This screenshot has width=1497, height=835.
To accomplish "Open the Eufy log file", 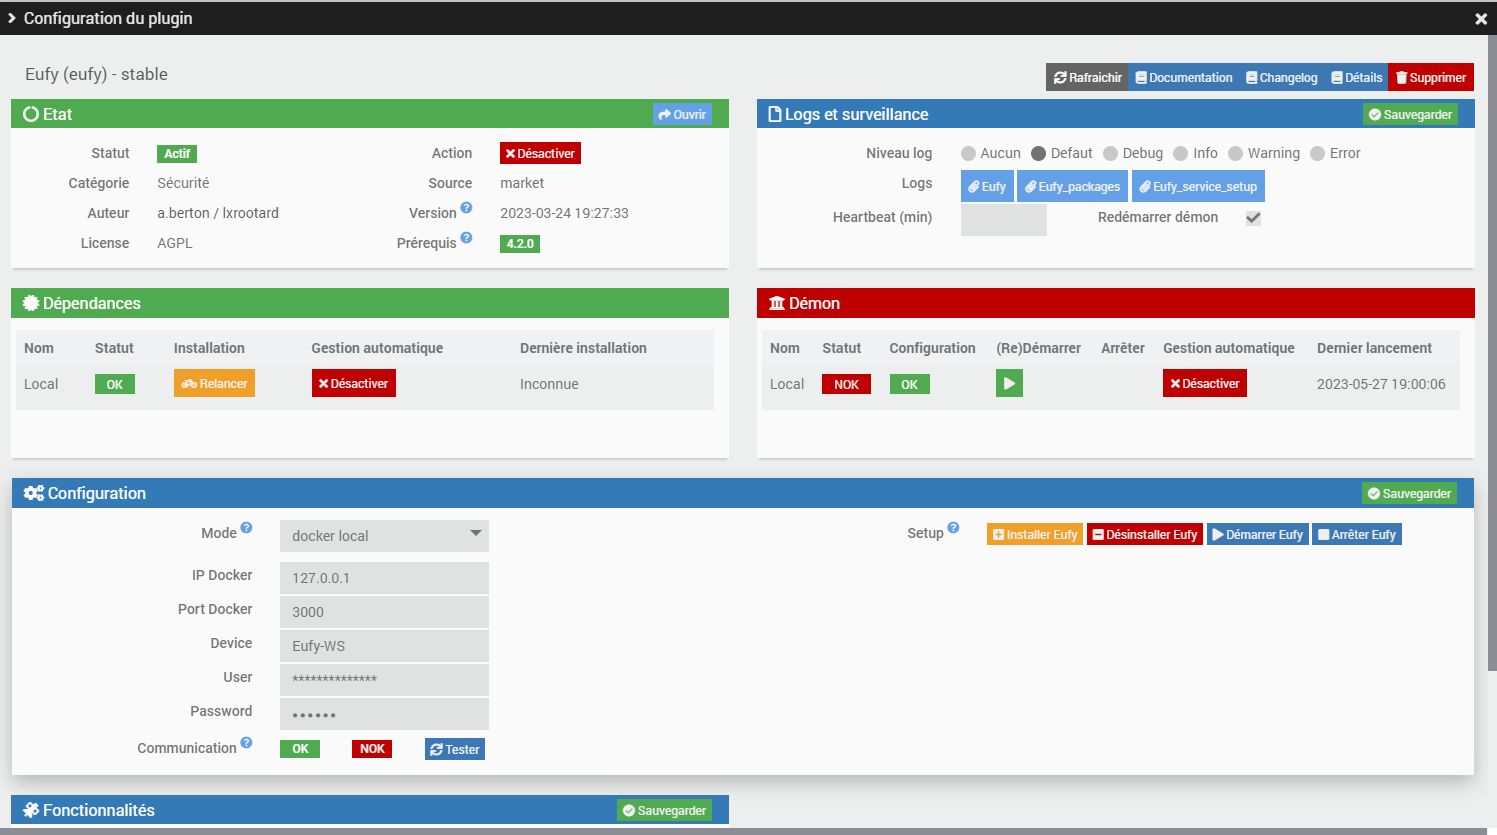I will [987, 186].
